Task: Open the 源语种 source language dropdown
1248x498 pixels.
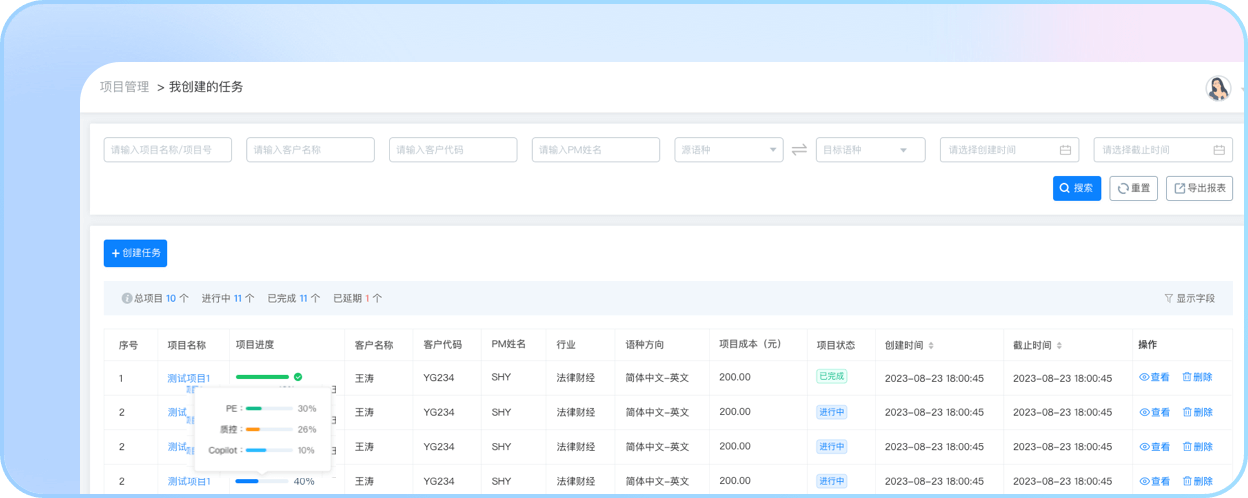Action: (729, 150)
